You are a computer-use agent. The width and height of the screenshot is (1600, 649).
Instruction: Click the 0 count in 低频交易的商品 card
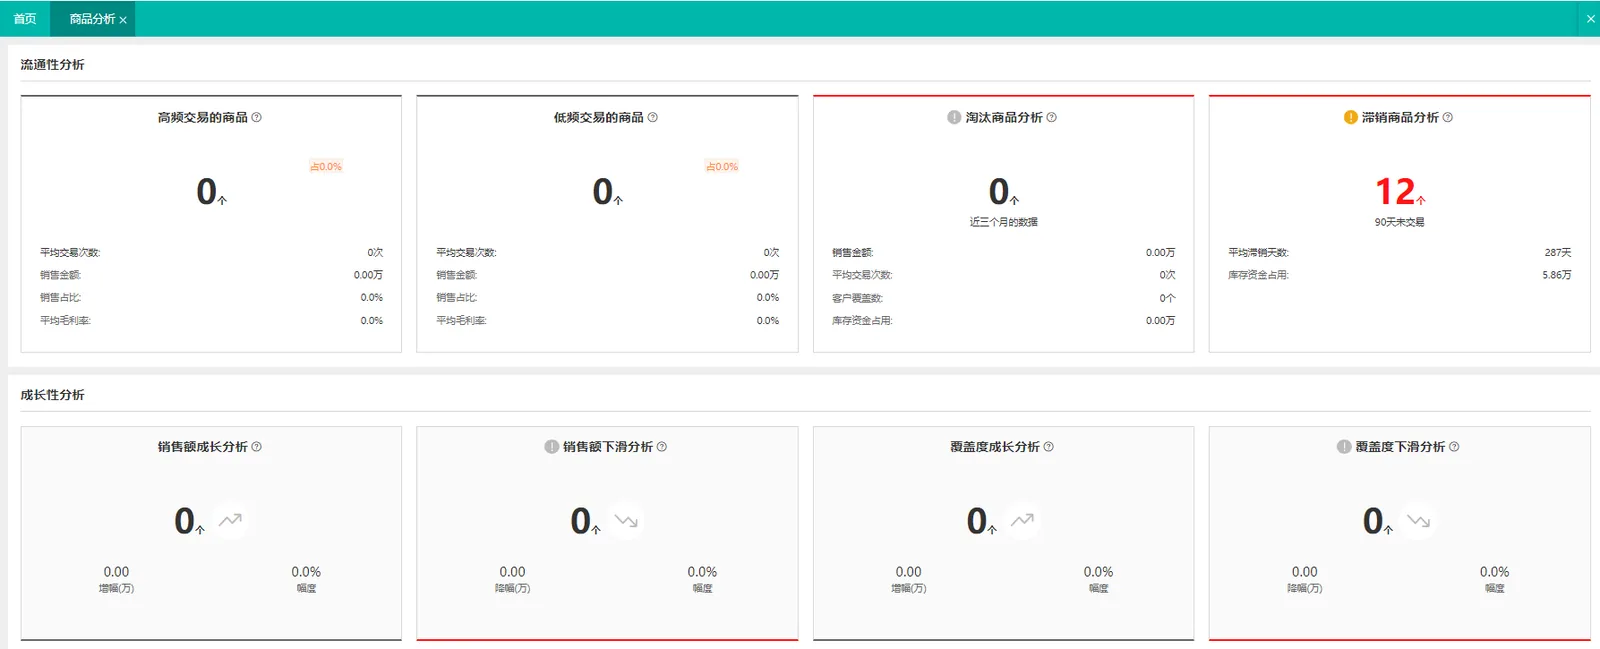point(603,191)
